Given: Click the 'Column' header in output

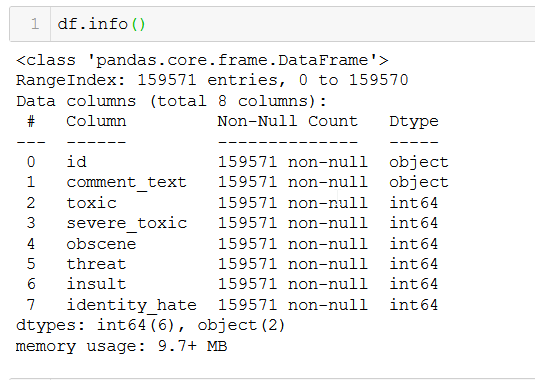Looking at the screenshot, I should pyautogui.click(x=96, y=121).
